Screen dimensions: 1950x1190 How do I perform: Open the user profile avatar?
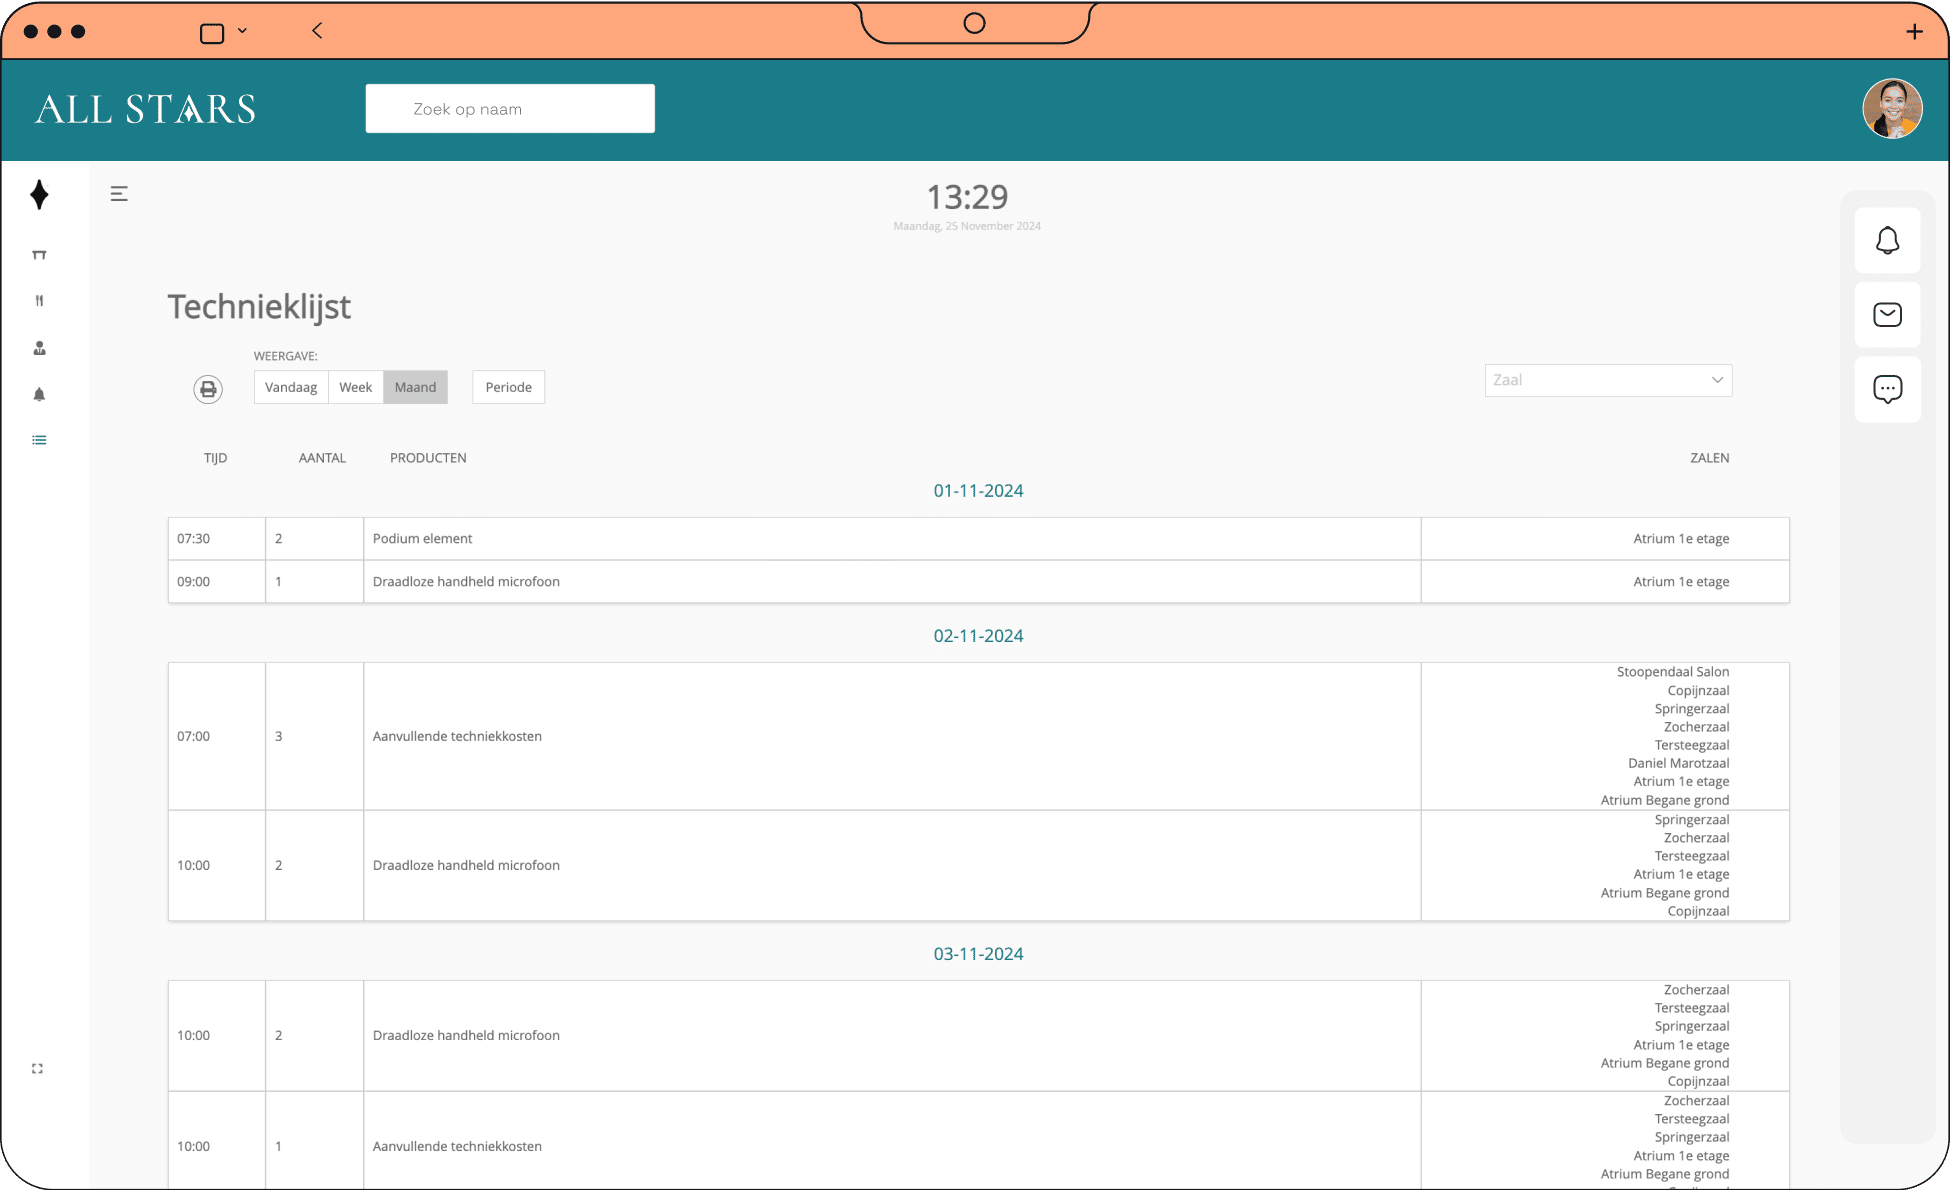[x=1891, y=109]
